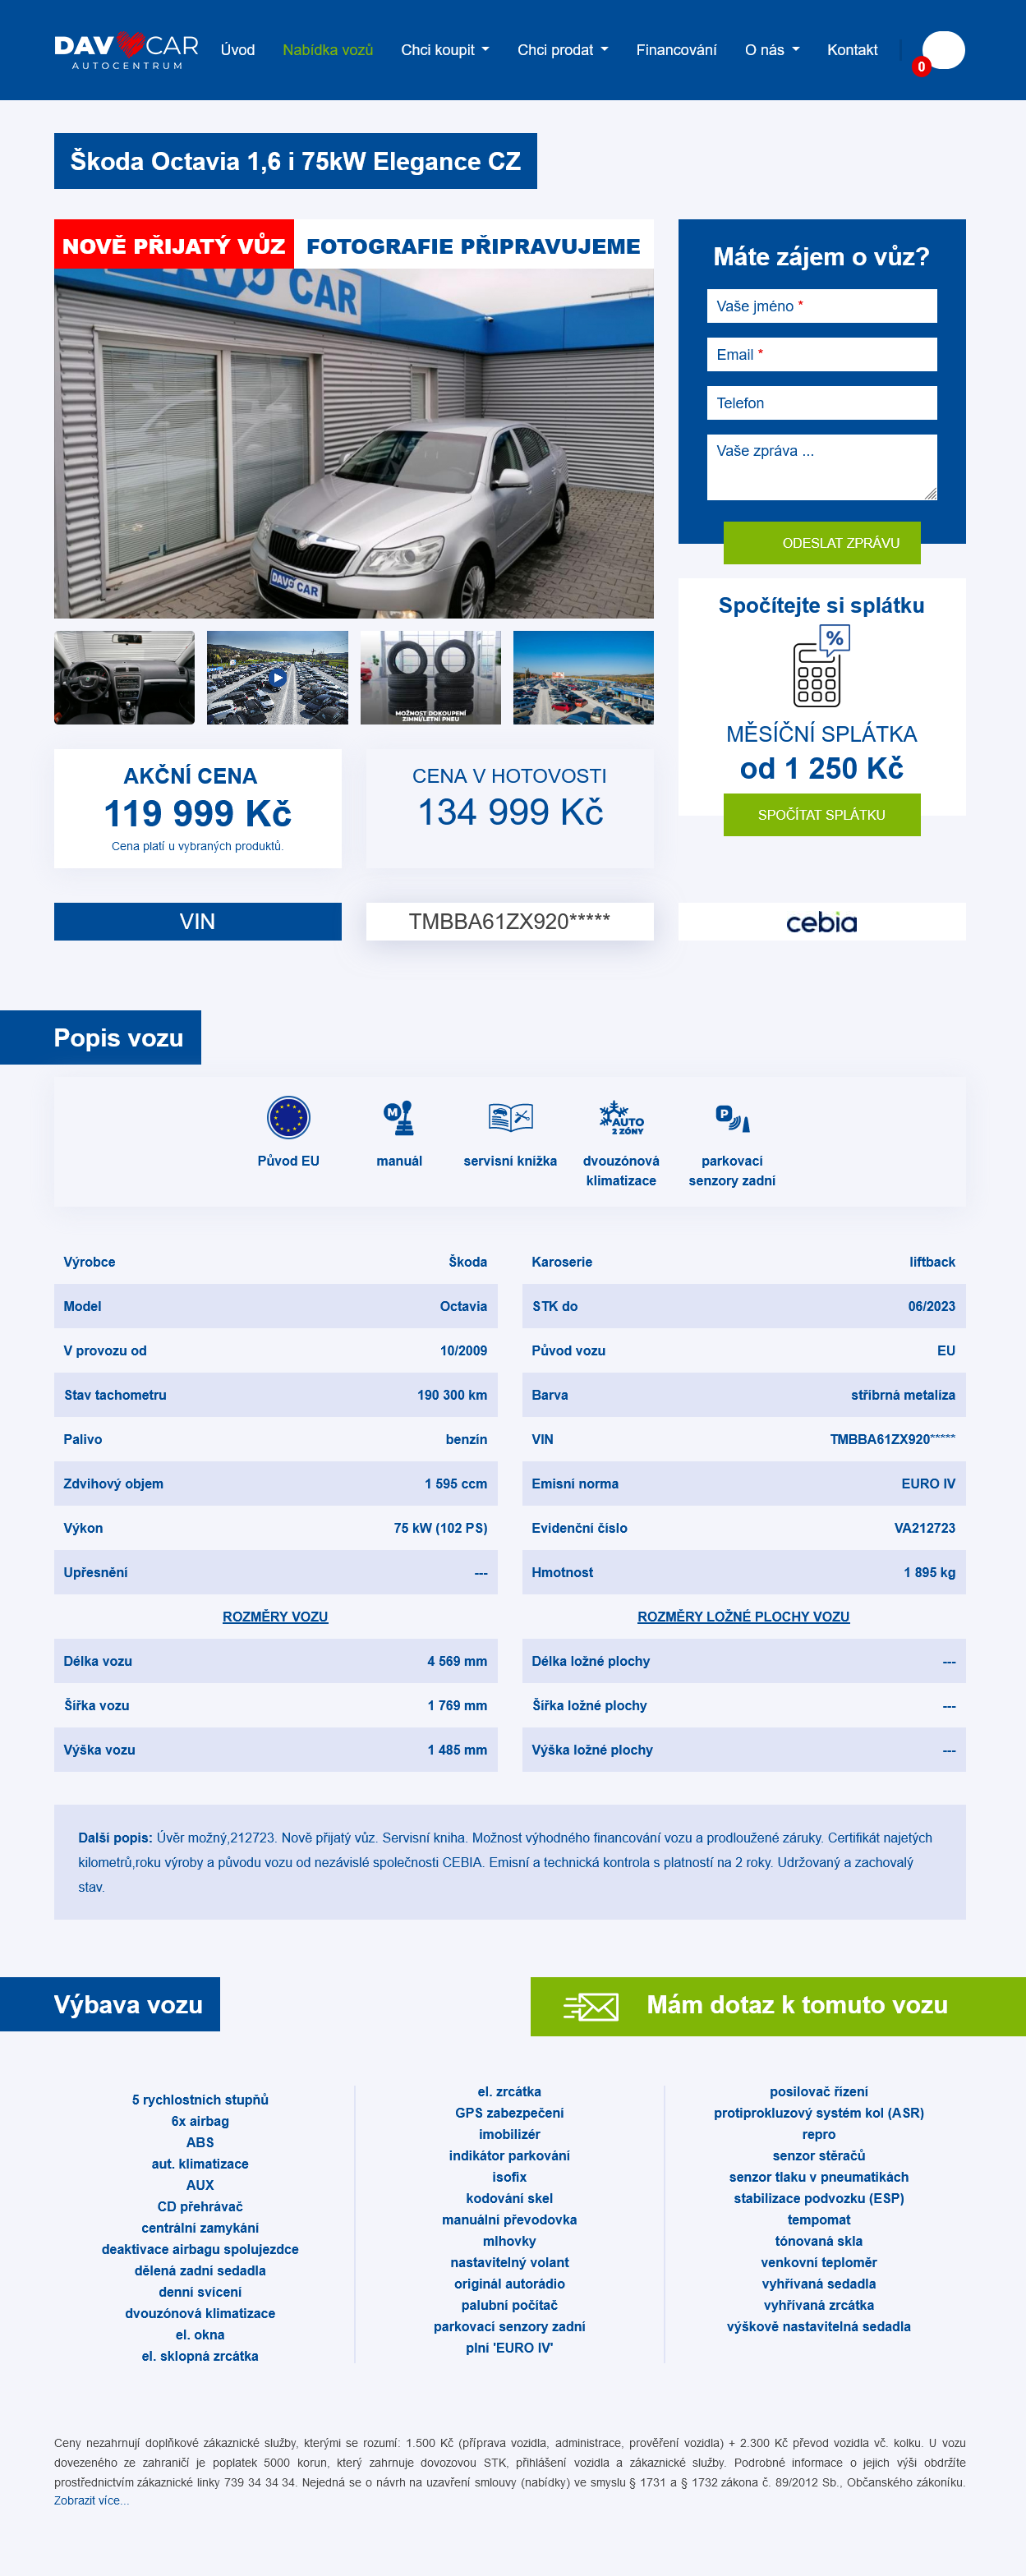Open Nabídka vozů menu item

[x=328, y=50]
